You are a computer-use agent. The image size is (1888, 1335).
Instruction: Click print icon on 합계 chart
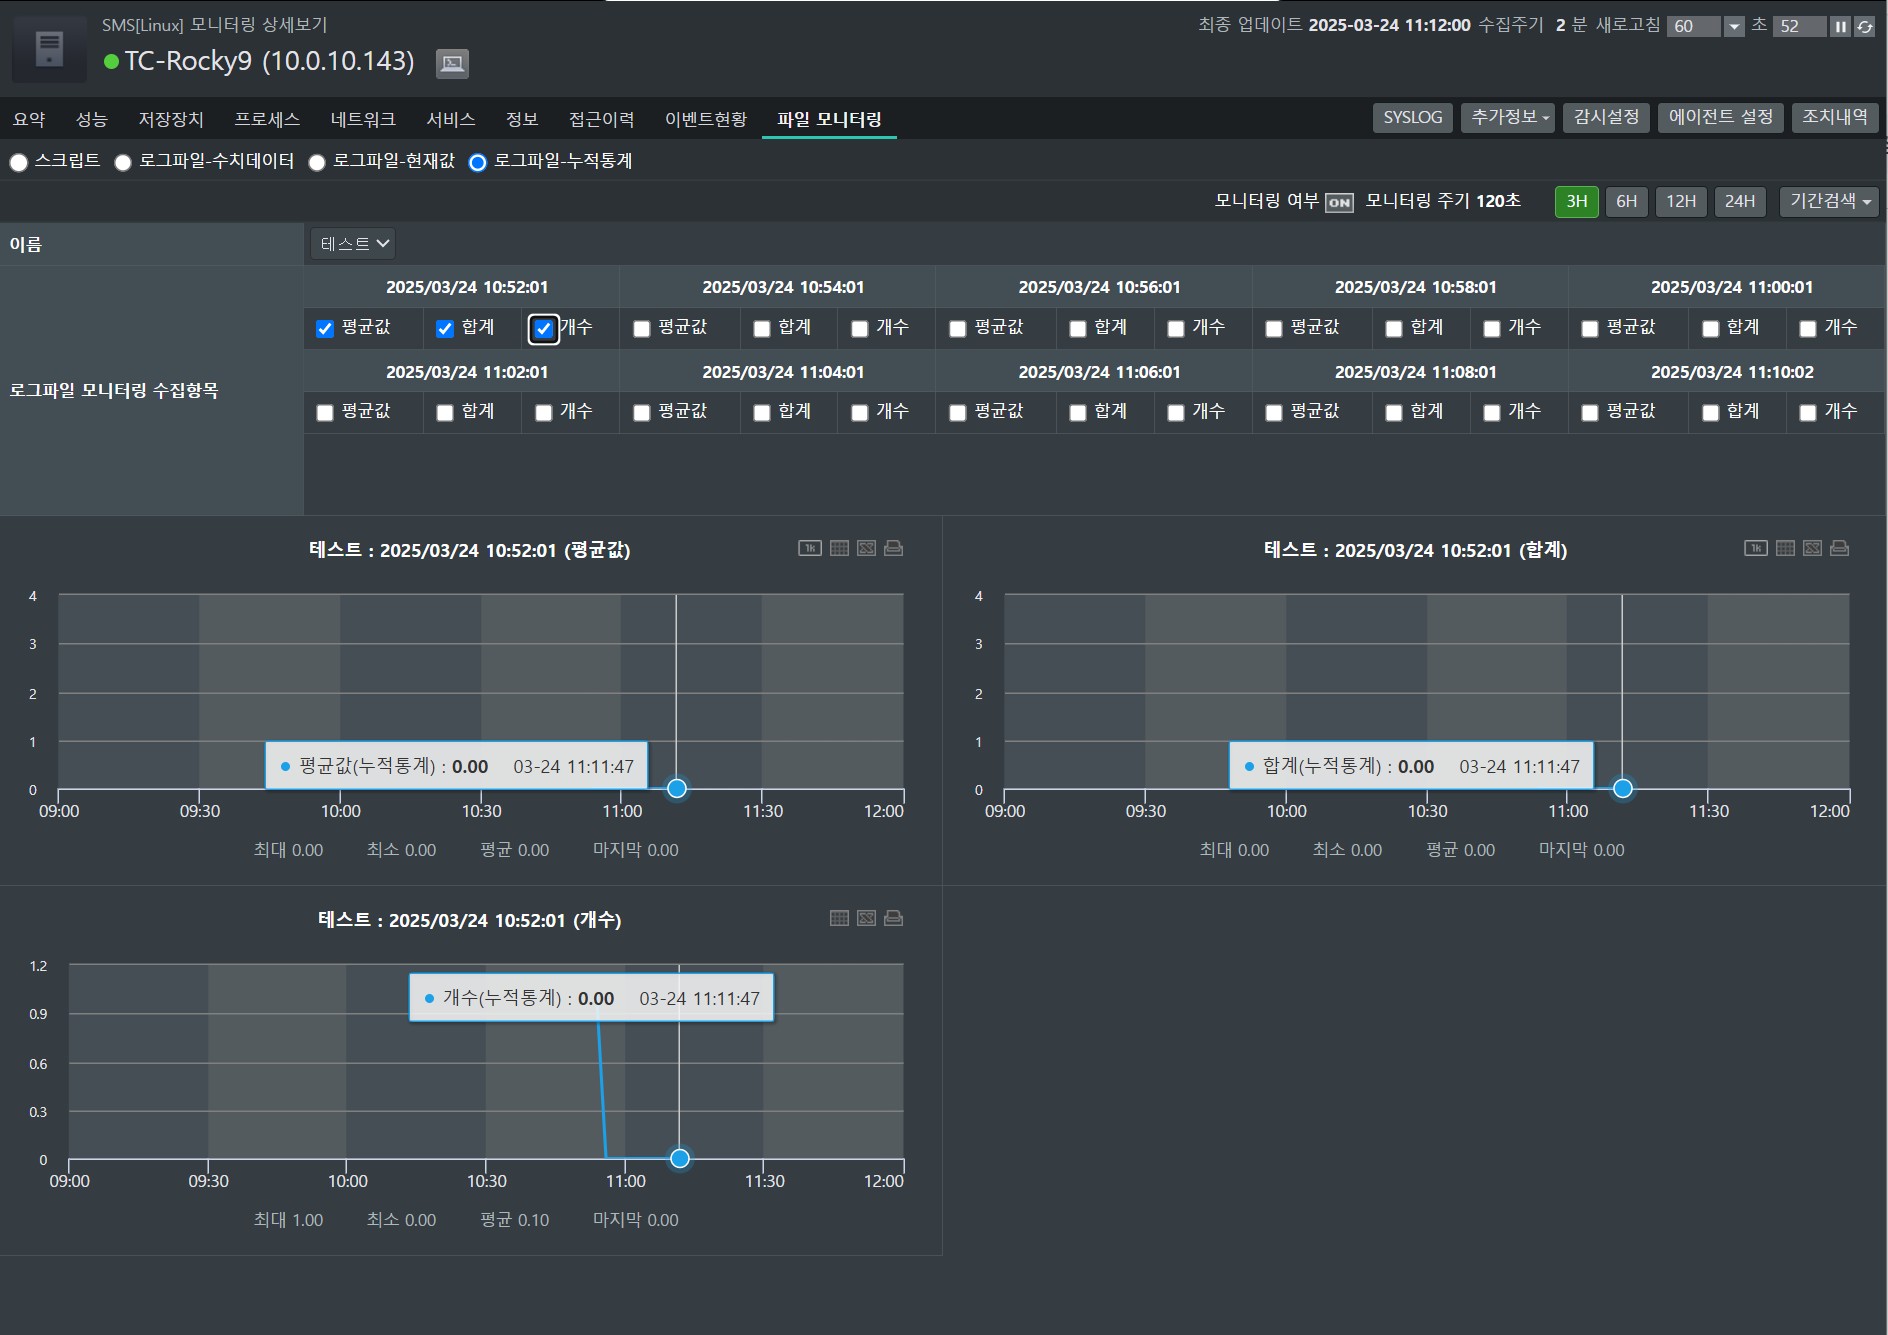point(1839,548)
